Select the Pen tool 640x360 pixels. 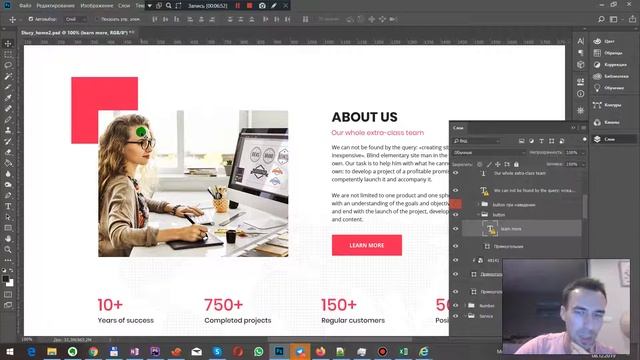[8, 196]
